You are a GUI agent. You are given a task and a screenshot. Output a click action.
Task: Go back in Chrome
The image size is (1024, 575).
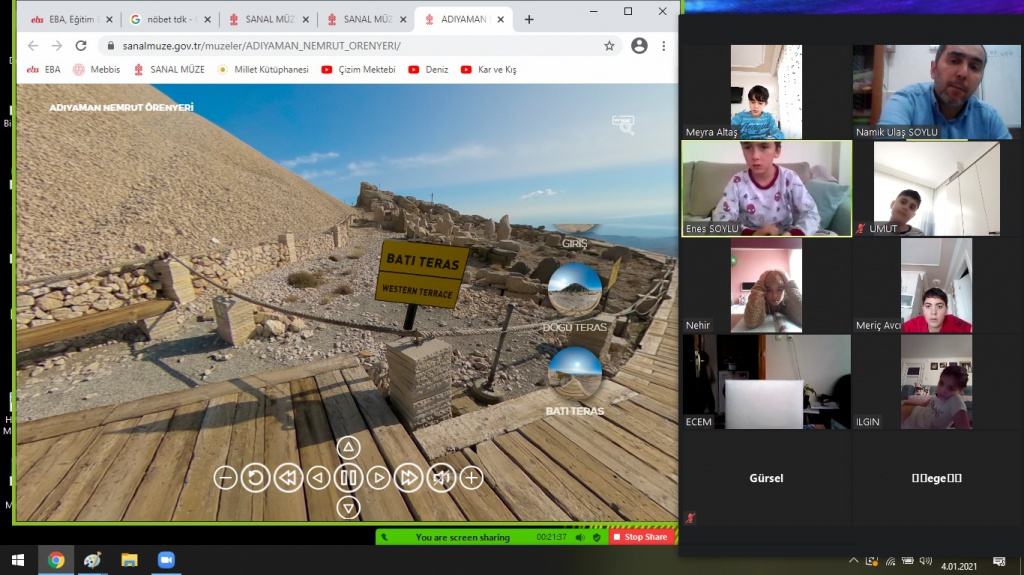coord(33,46)
